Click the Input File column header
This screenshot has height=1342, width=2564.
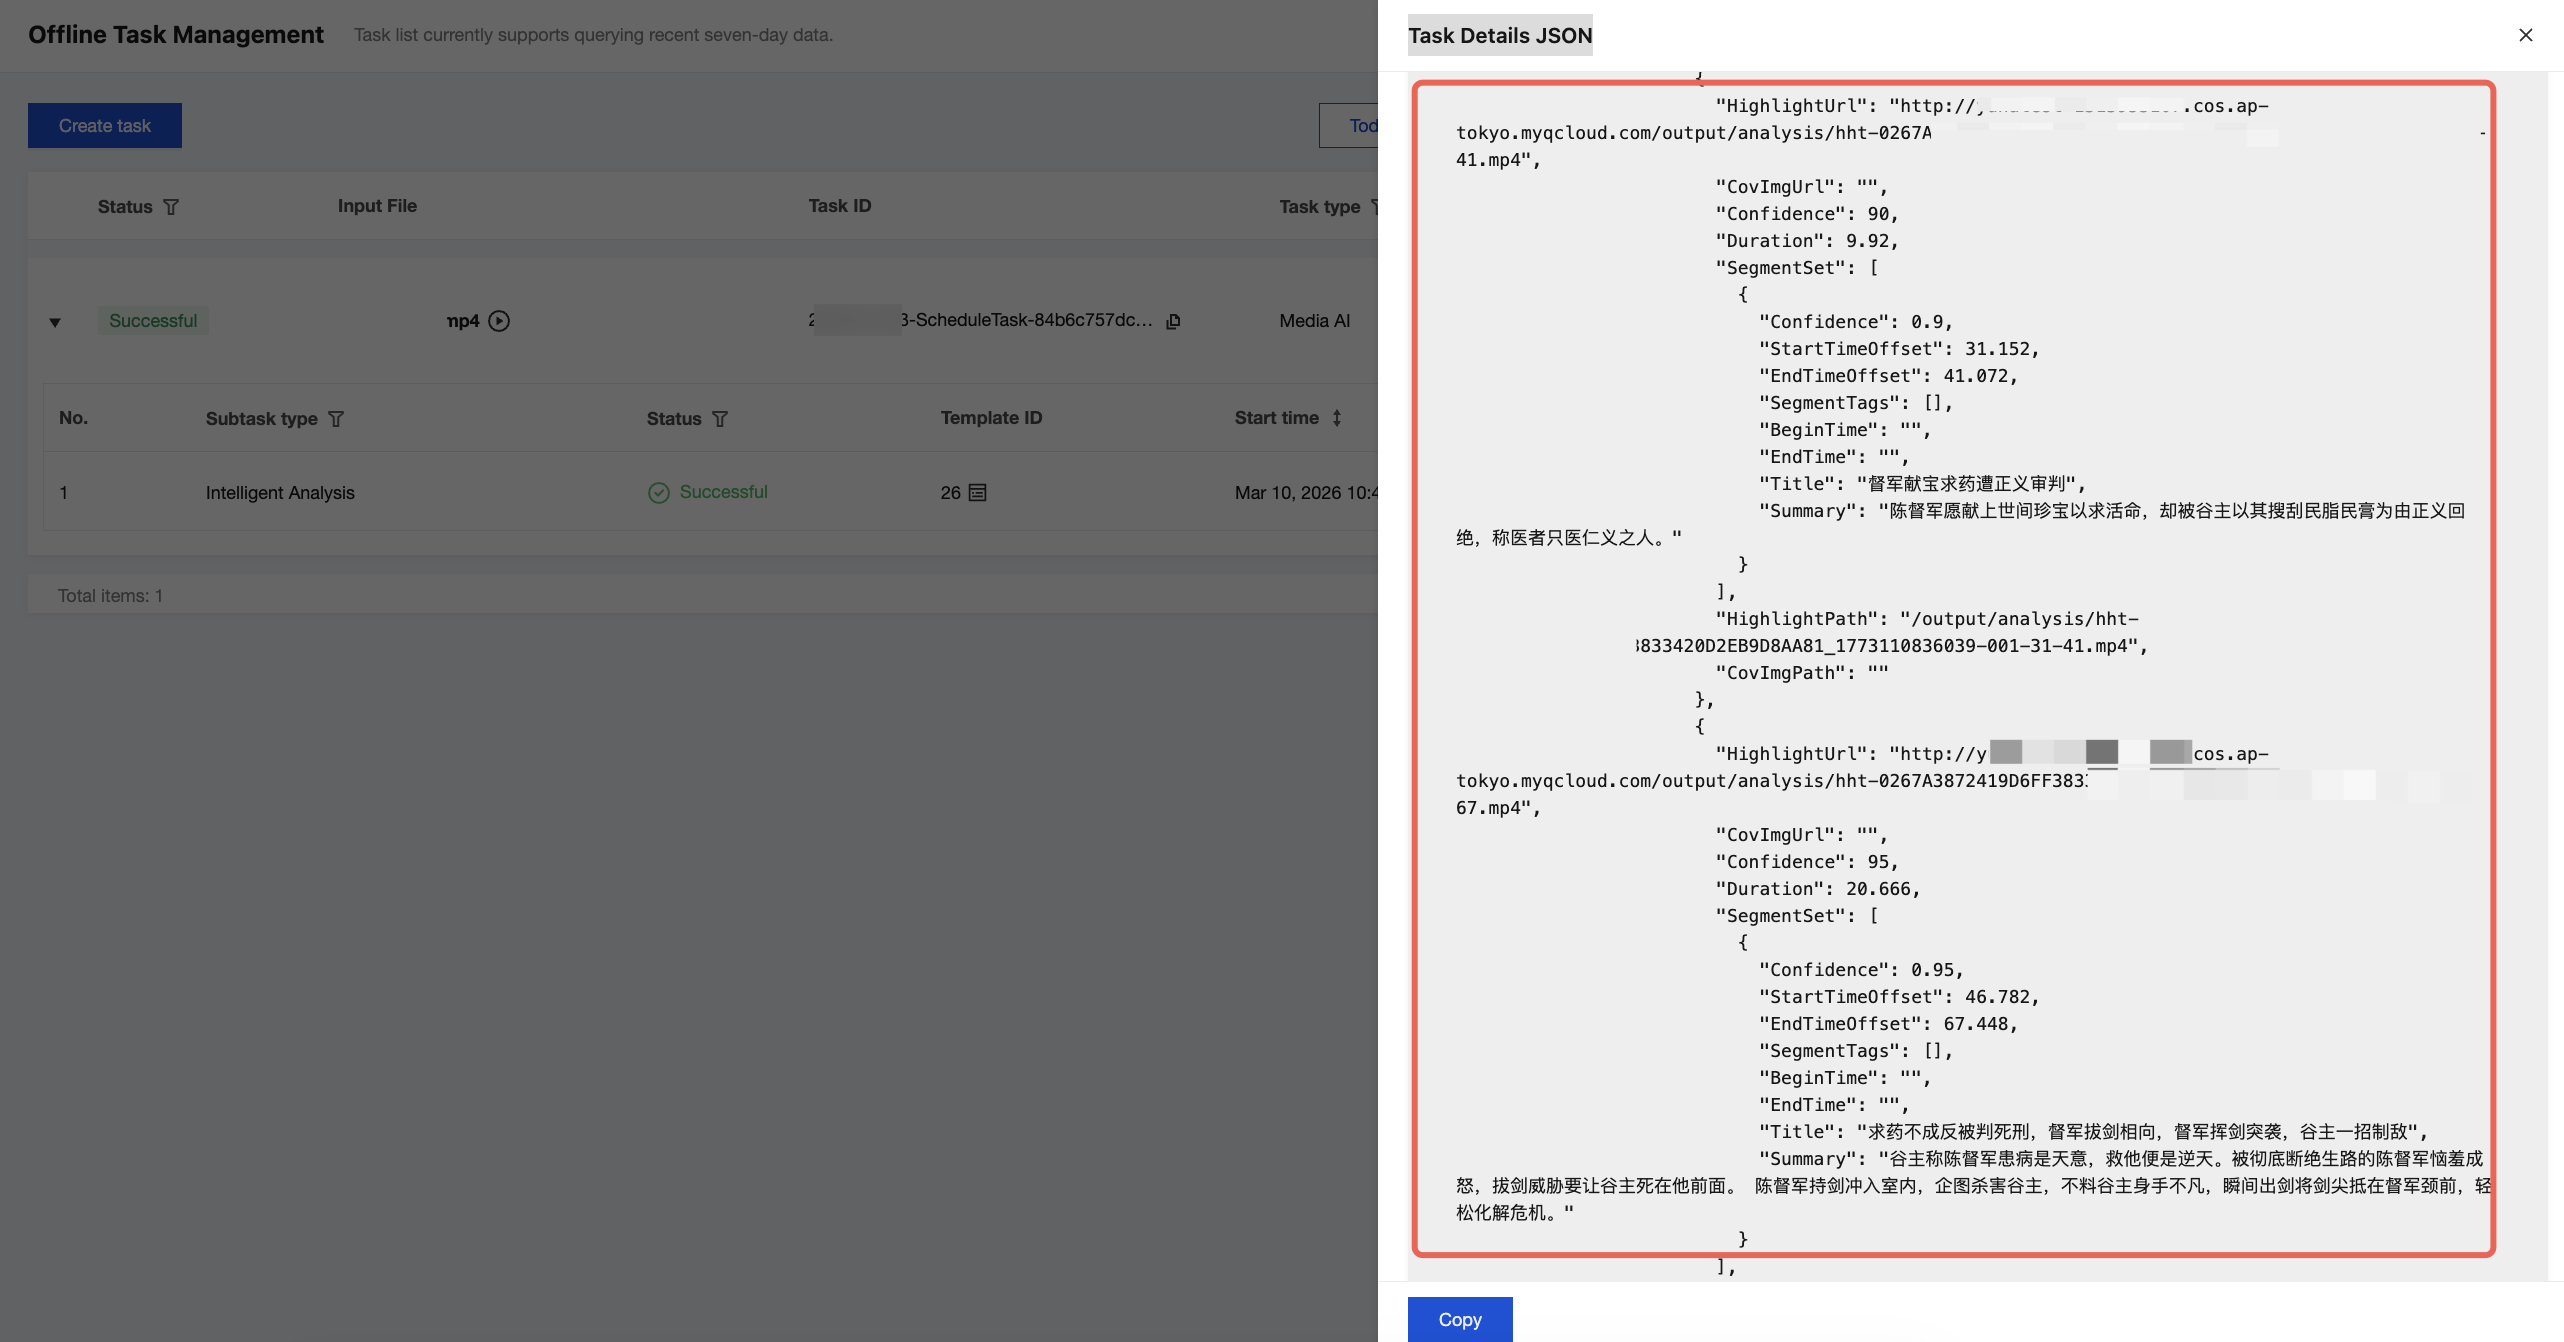coord(377,206)
